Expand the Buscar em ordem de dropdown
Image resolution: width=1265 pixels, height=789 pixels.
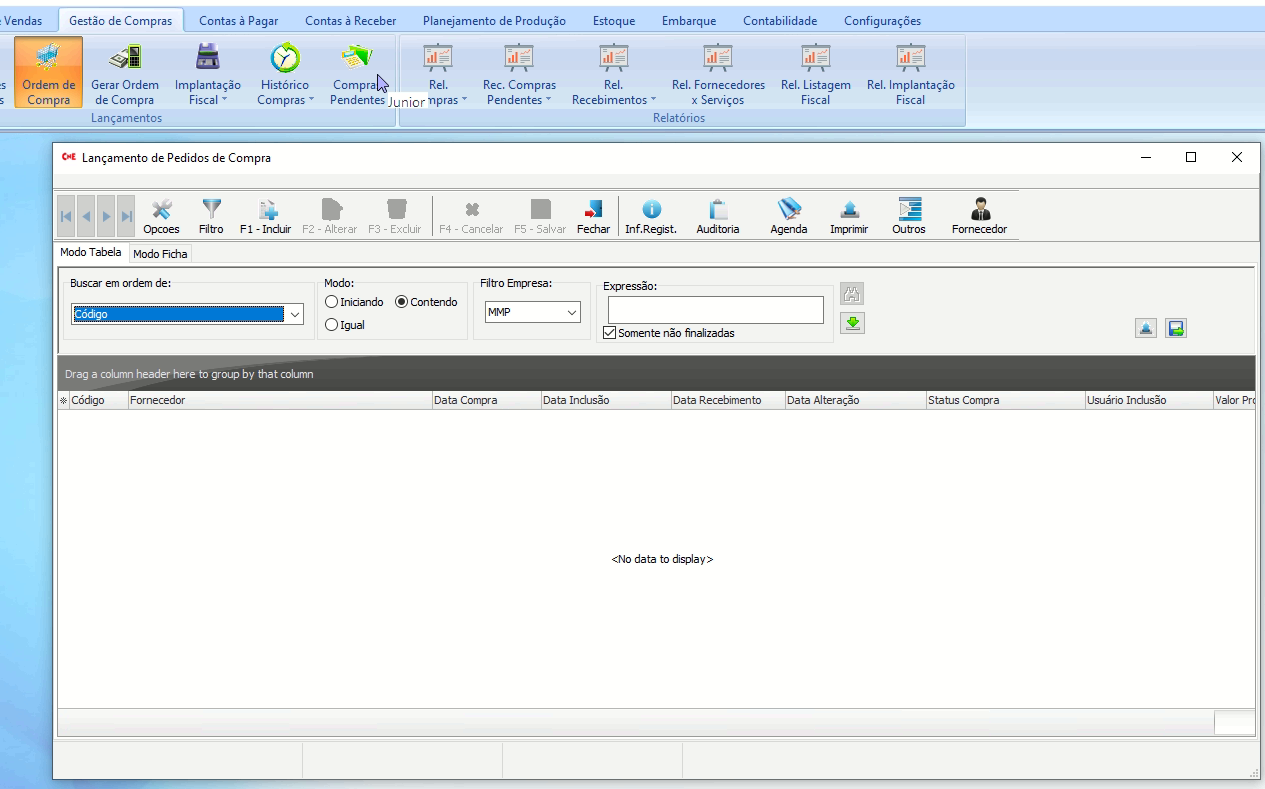pyautogui.click(x=295, y=314)
